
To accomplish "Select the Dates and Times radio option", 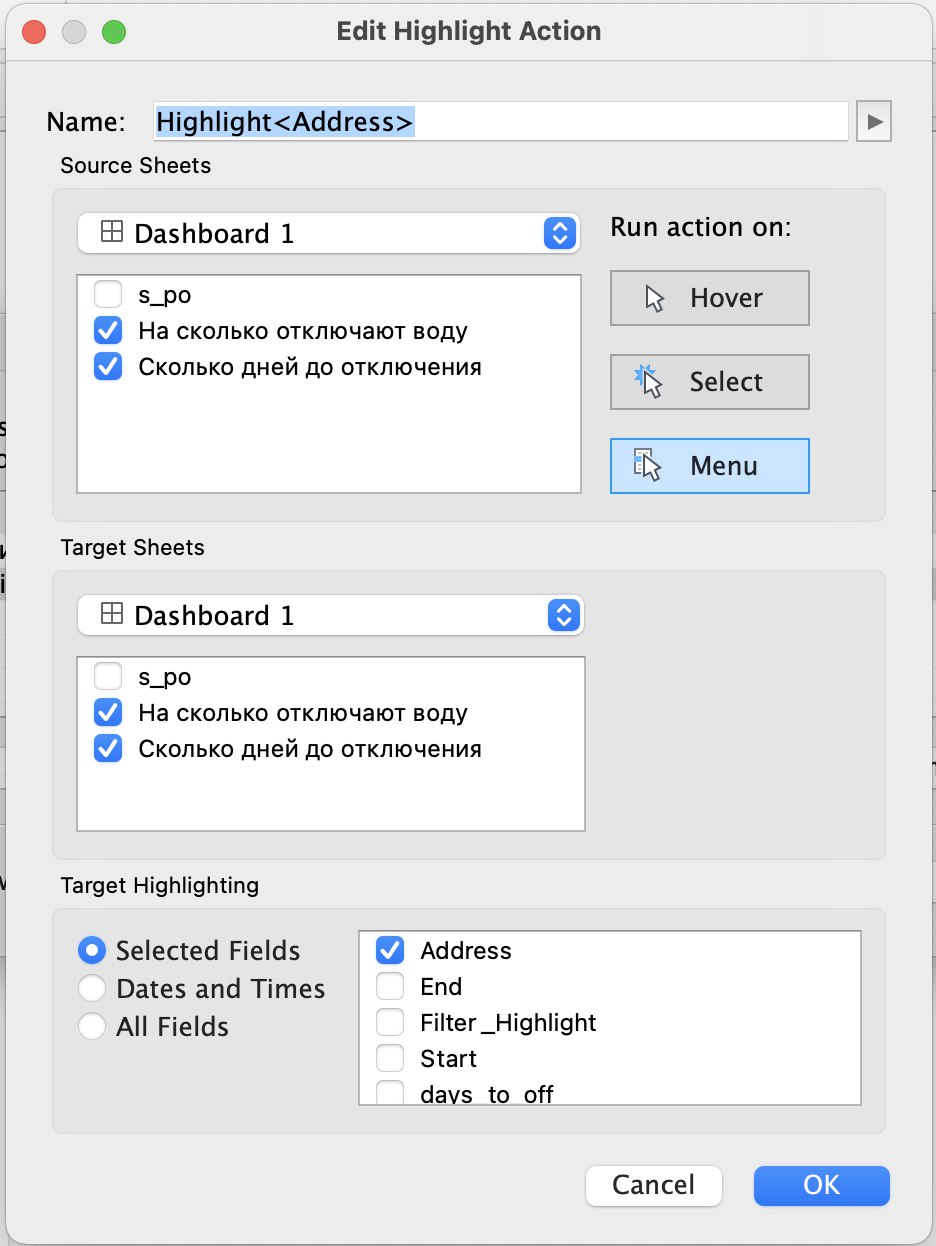I will tap(92, 989).
